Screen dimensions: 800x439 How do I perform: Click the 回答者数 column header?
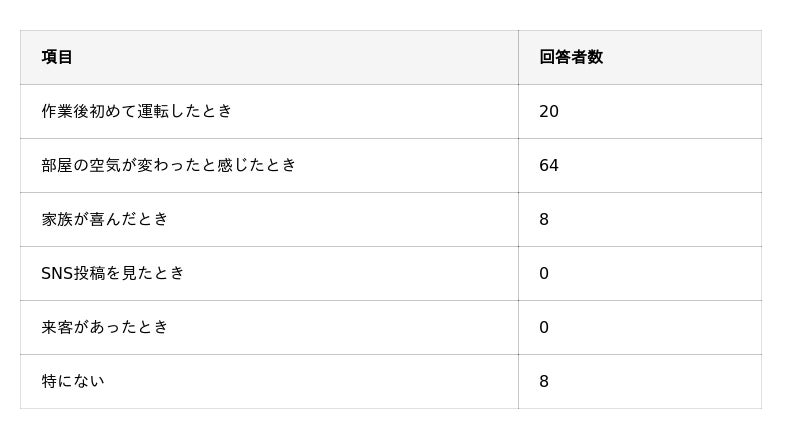pyautogui.click(x=571, y=57)
